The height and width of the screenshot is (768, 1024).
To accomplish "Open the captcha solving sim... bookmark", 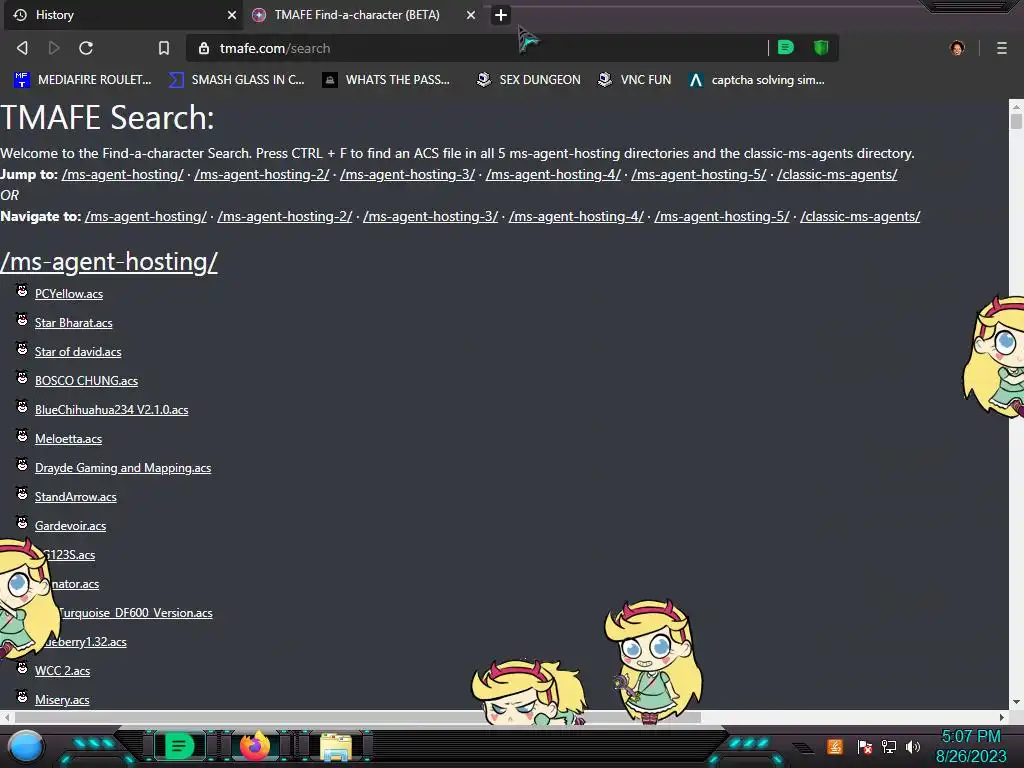I will (757, 80).
